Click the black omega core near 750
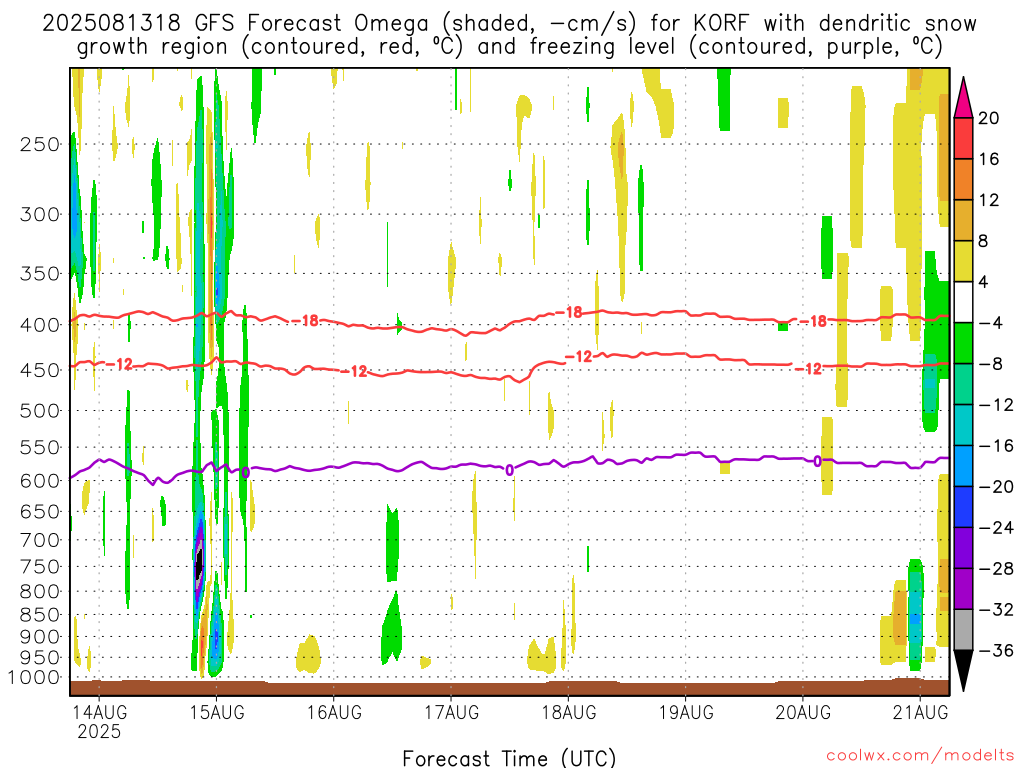1024x768 pixels. 199,562
